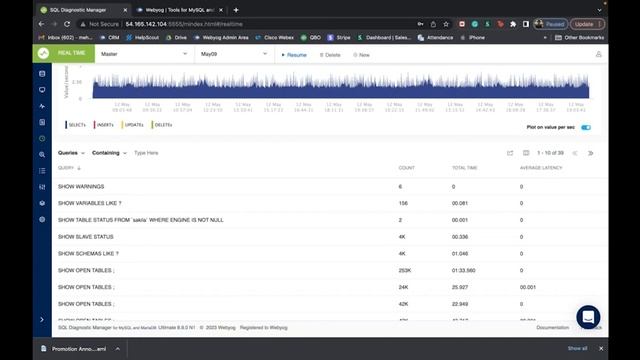Open the settings gear sidebar icon
640x360 pixels.
pyautogui.click(x=42, y=219)
